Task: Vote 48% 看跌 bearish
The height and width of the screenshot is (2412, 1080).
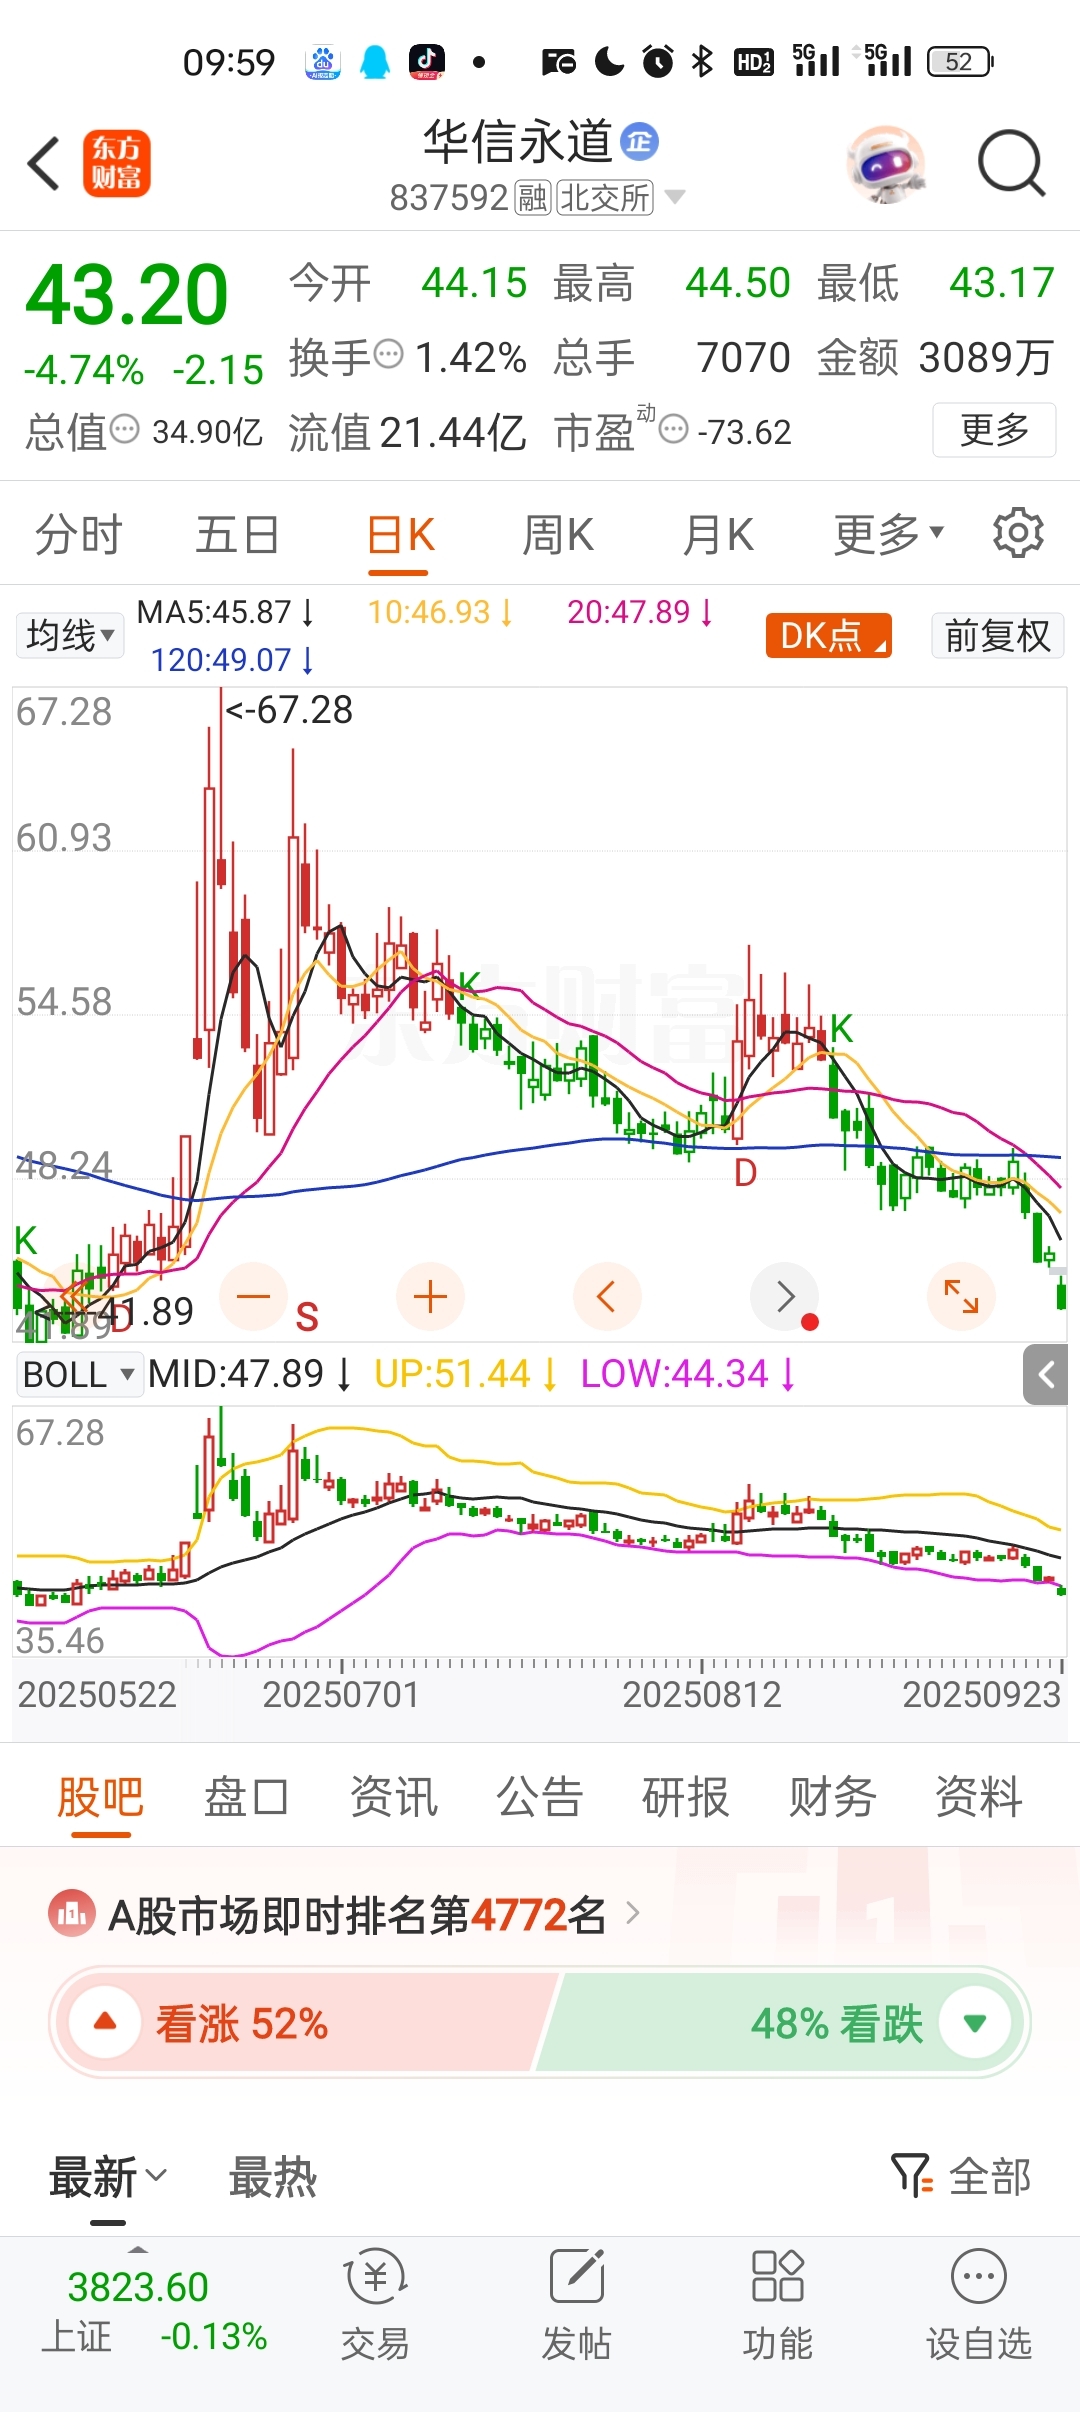Action: tap(780, 2022)
